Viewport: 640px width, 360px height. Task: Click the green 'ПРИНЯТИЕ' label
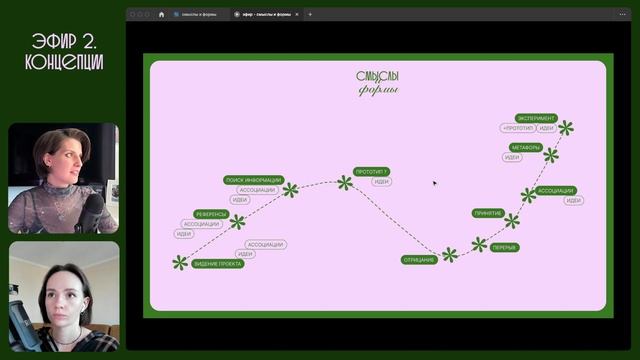(x=488, y=213)
